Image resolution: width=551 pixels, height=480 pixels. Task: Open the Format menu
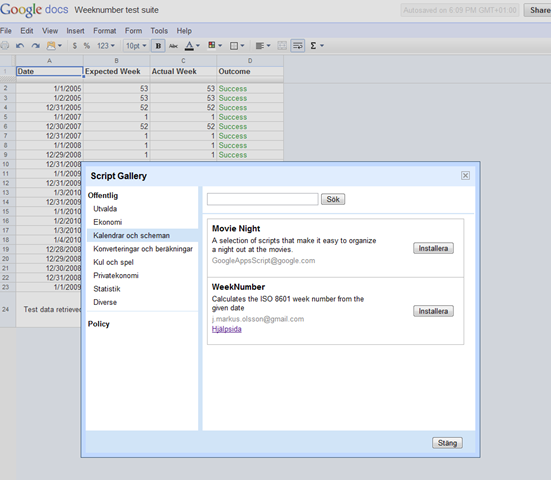104,31
